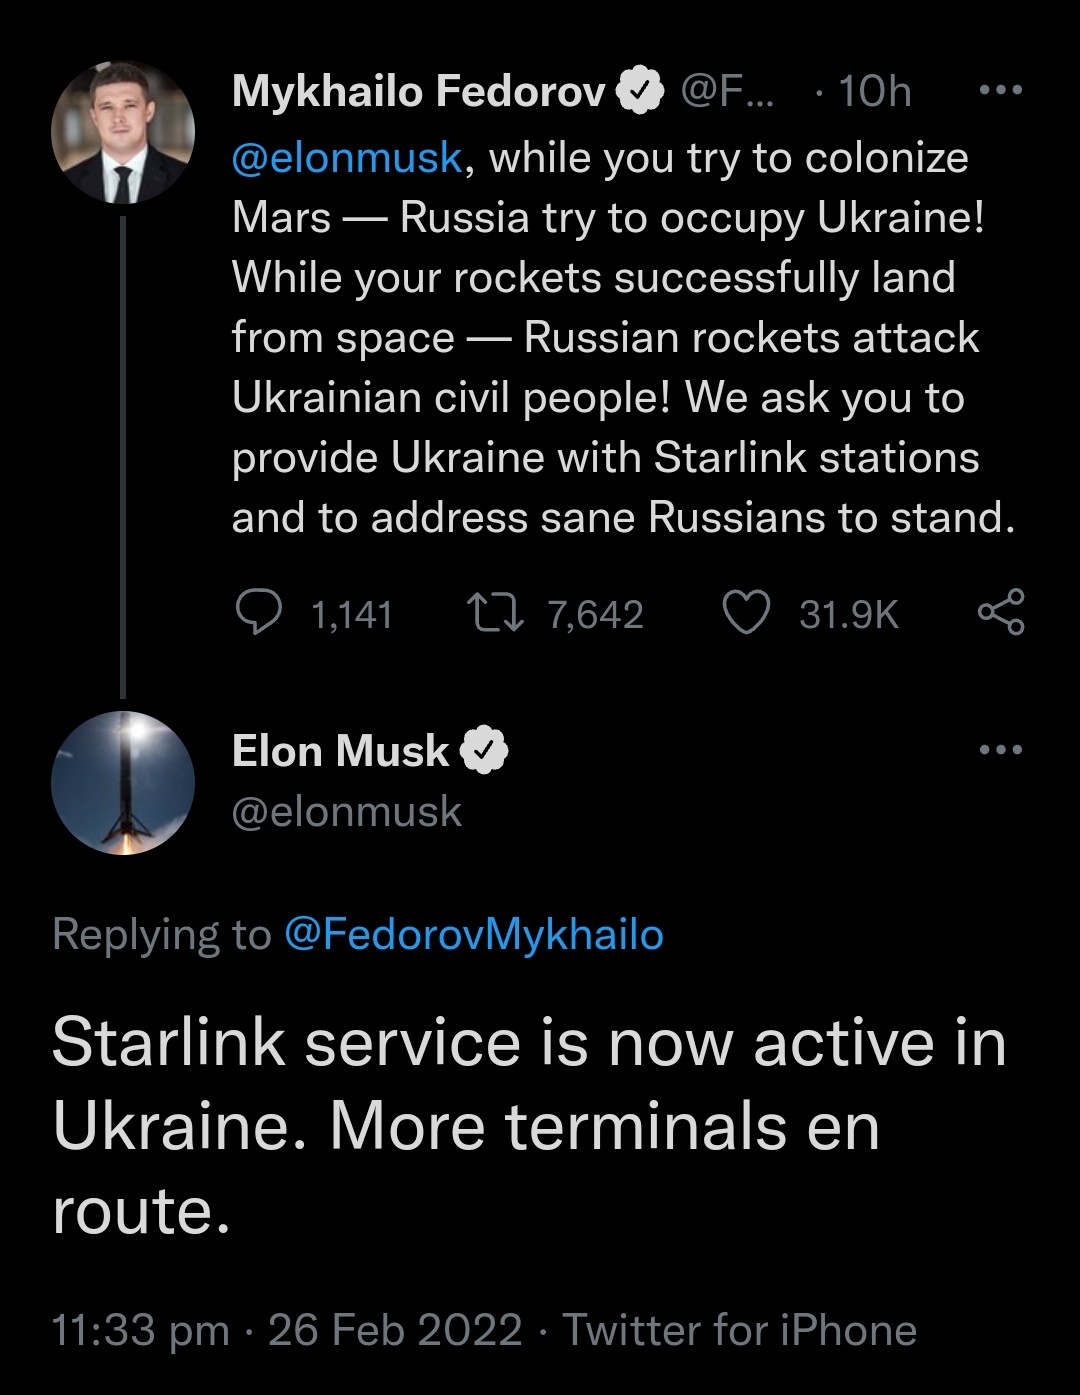Open Mykhailo Fedorov's profile picture
This screenshot has width=1080, height=1395.
coord(122,131)
